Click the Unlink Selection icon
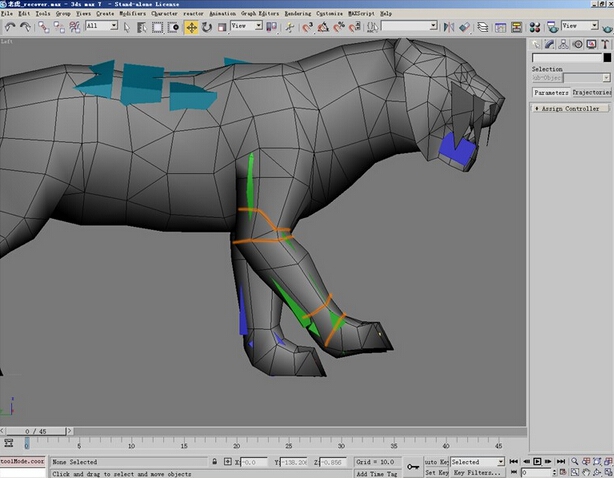614x478 pixels. (x=59, y=27)
